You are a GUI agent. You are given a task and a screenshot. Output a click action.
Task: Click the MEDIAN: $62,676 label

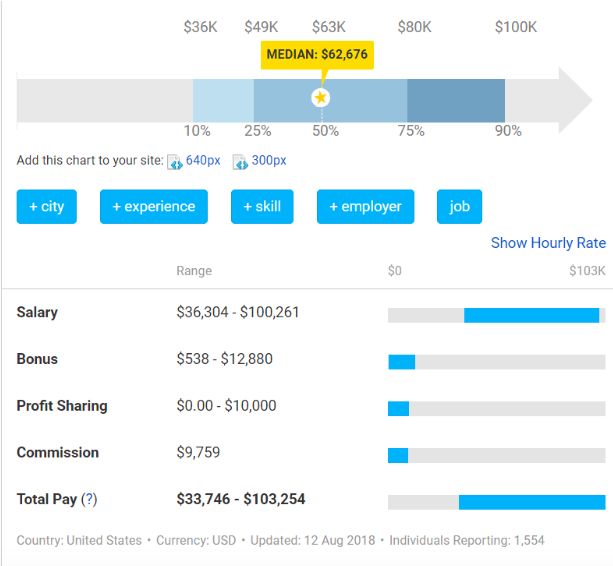317,54
